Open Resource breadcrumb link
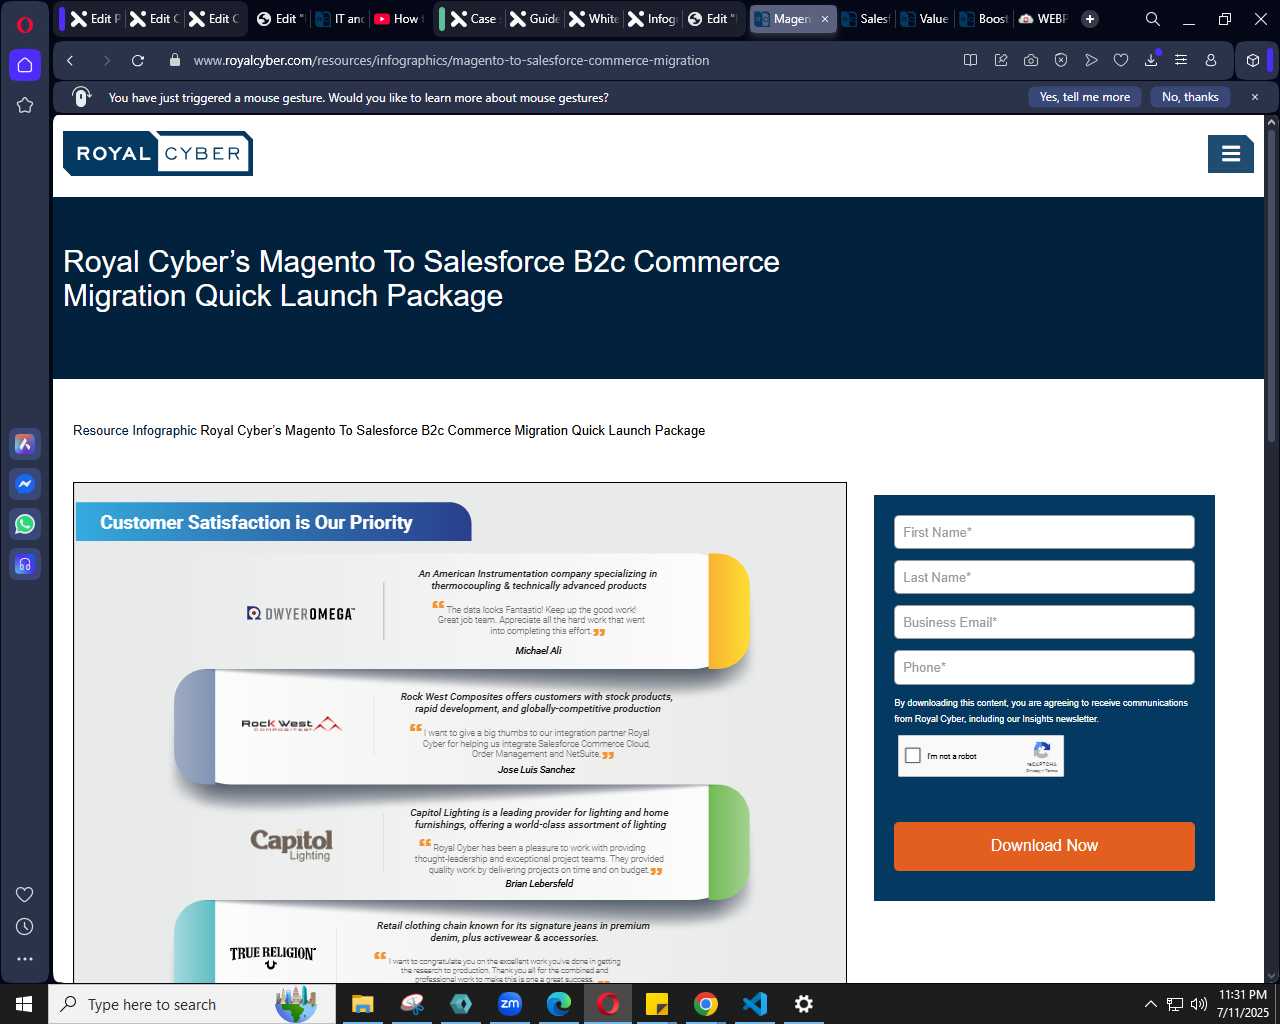This screenshot has height=1024, width=1280. tap(101, 431)
